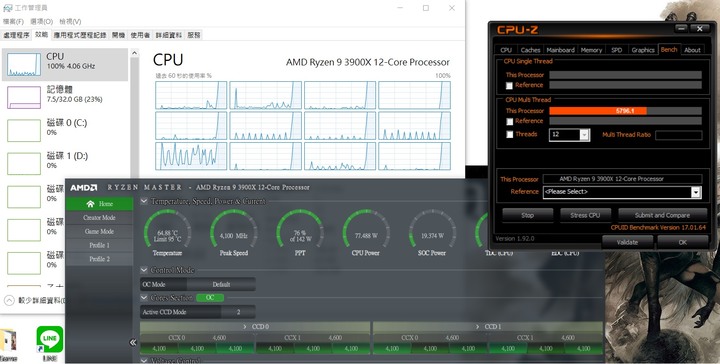
Task: Select OC Mode in Control Mode row
Action: click(x=163, y=285)
